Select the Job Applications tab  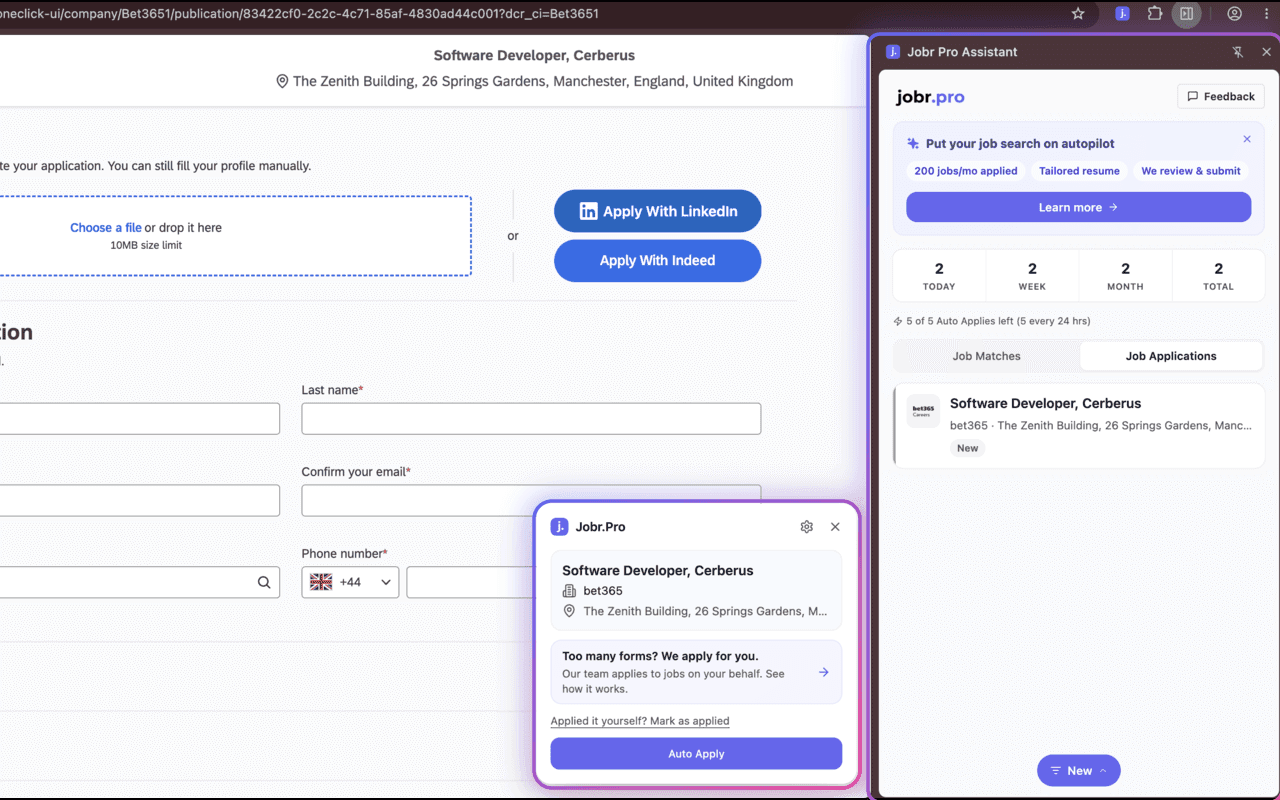[x=1171, y=356]
